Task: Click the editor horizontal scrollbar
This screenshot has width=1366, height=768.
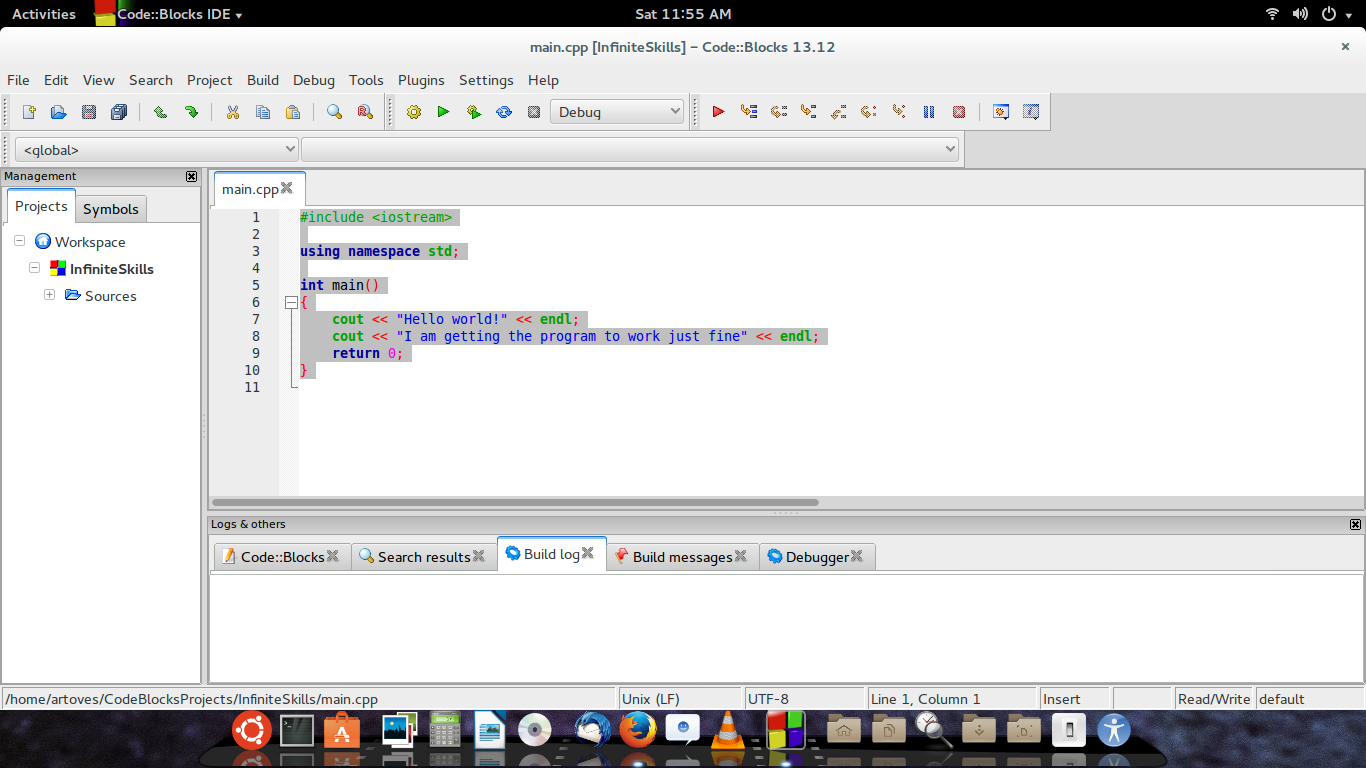Action: [516, 502]
